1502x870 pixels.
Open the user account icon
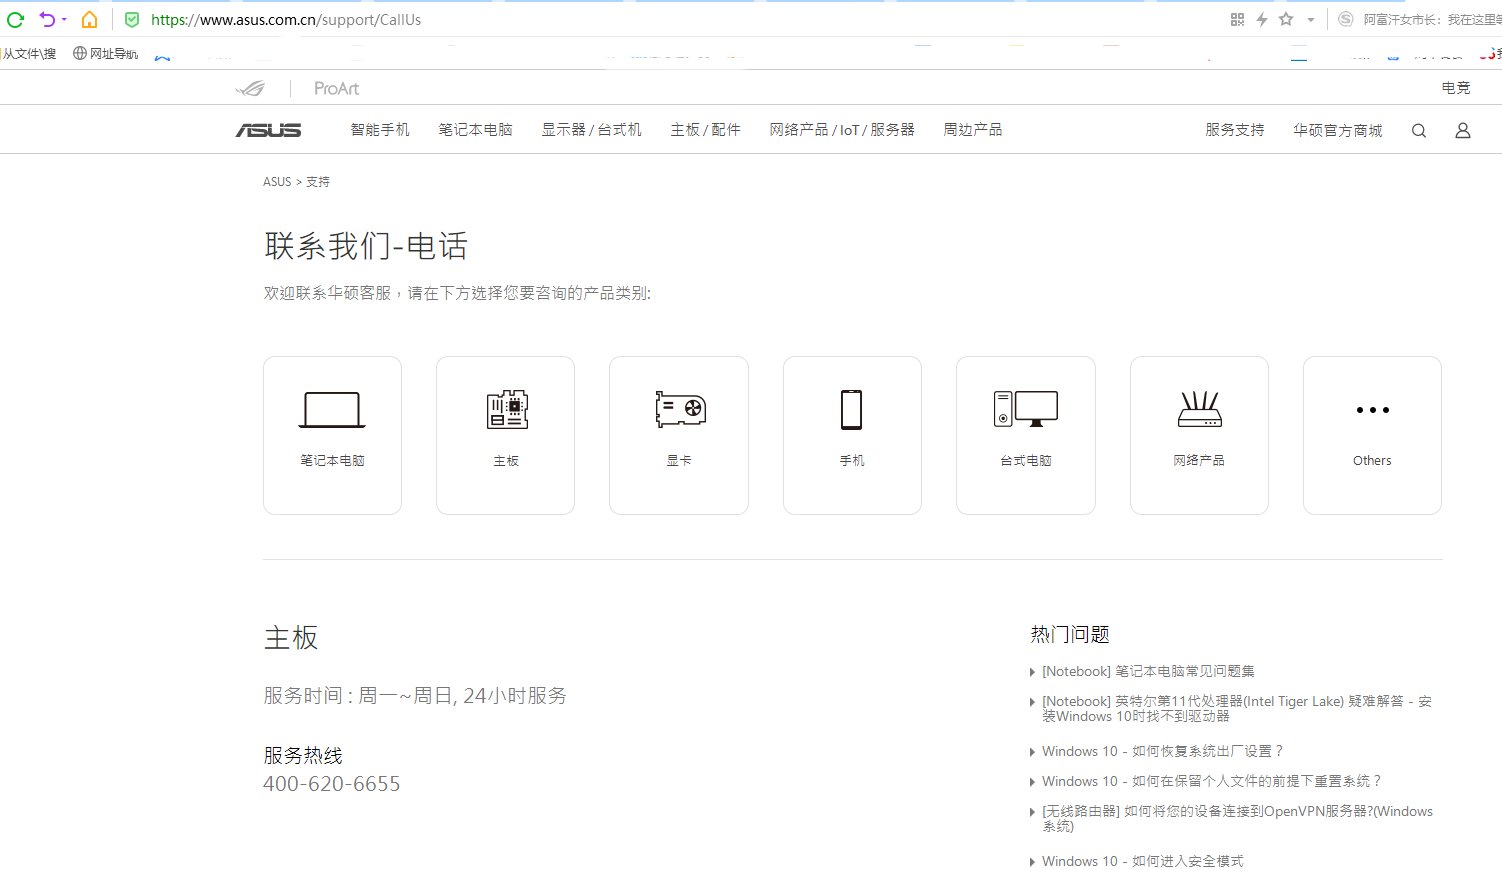coord(1462,131)
